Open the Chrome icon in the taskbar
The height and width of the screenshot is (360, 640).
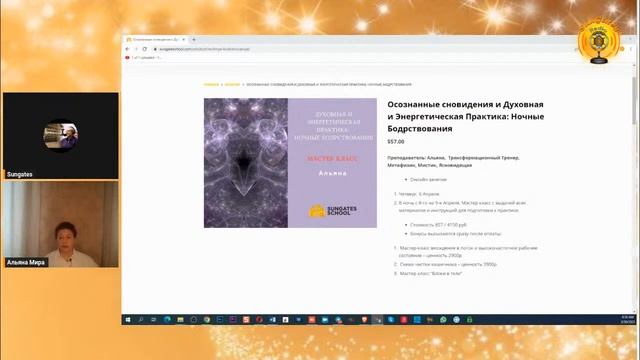[x=207, y=320]
